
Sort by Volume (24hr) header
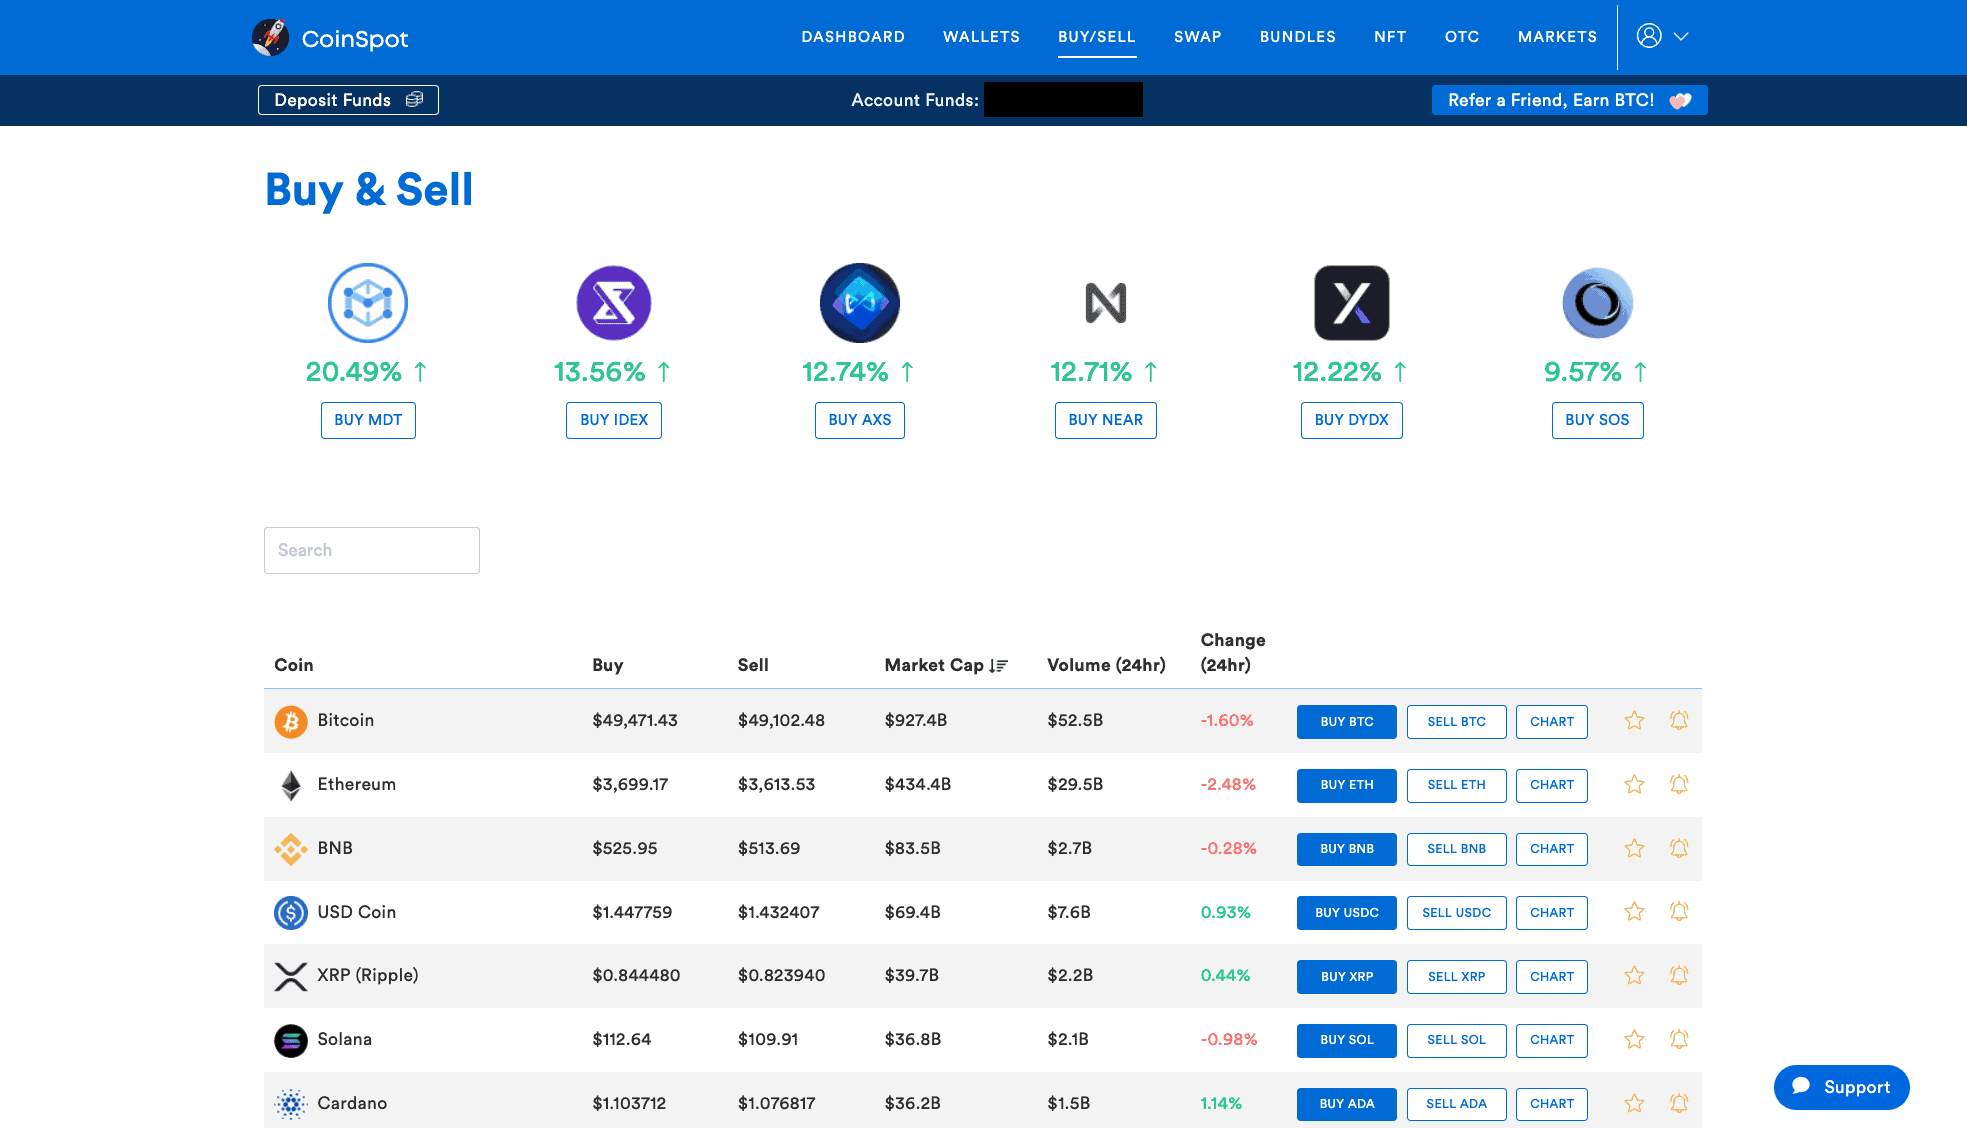[1106, 665]
